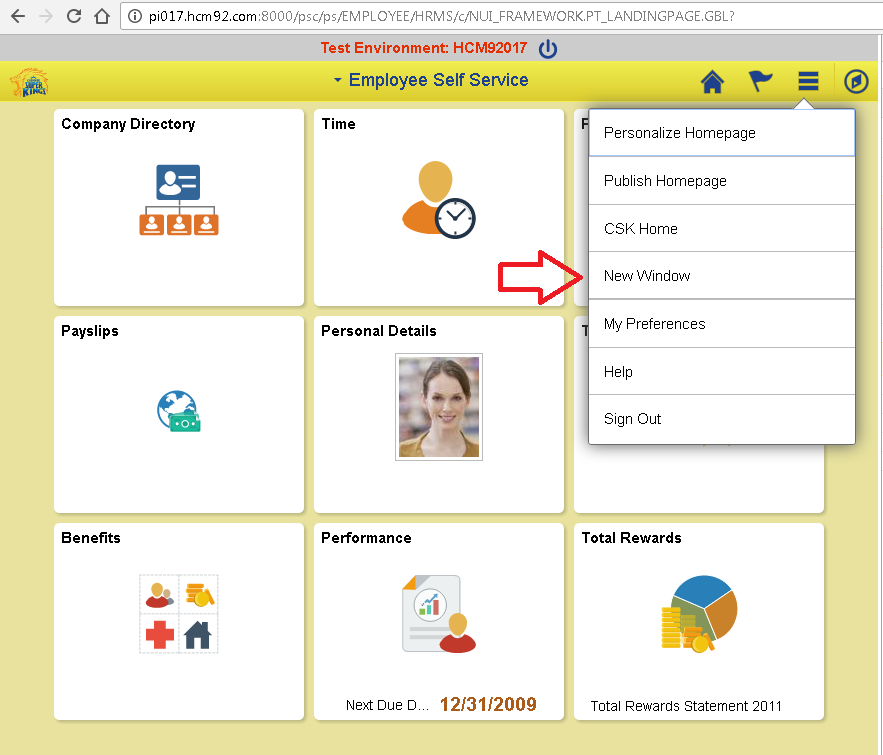Image resolution: width=883 pixels, height=755 pixels.
Task: Open the NavBar using the compass icon
Action: pos(856,81)
